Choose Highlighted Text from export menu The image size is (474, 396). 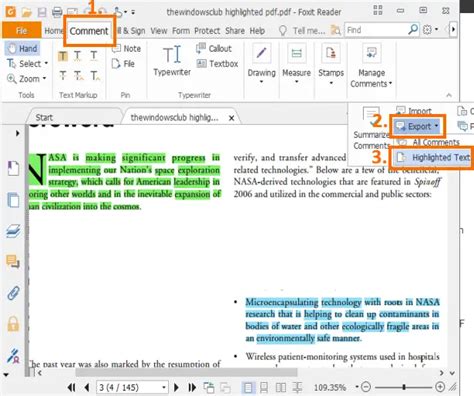[x=433, y=157]
